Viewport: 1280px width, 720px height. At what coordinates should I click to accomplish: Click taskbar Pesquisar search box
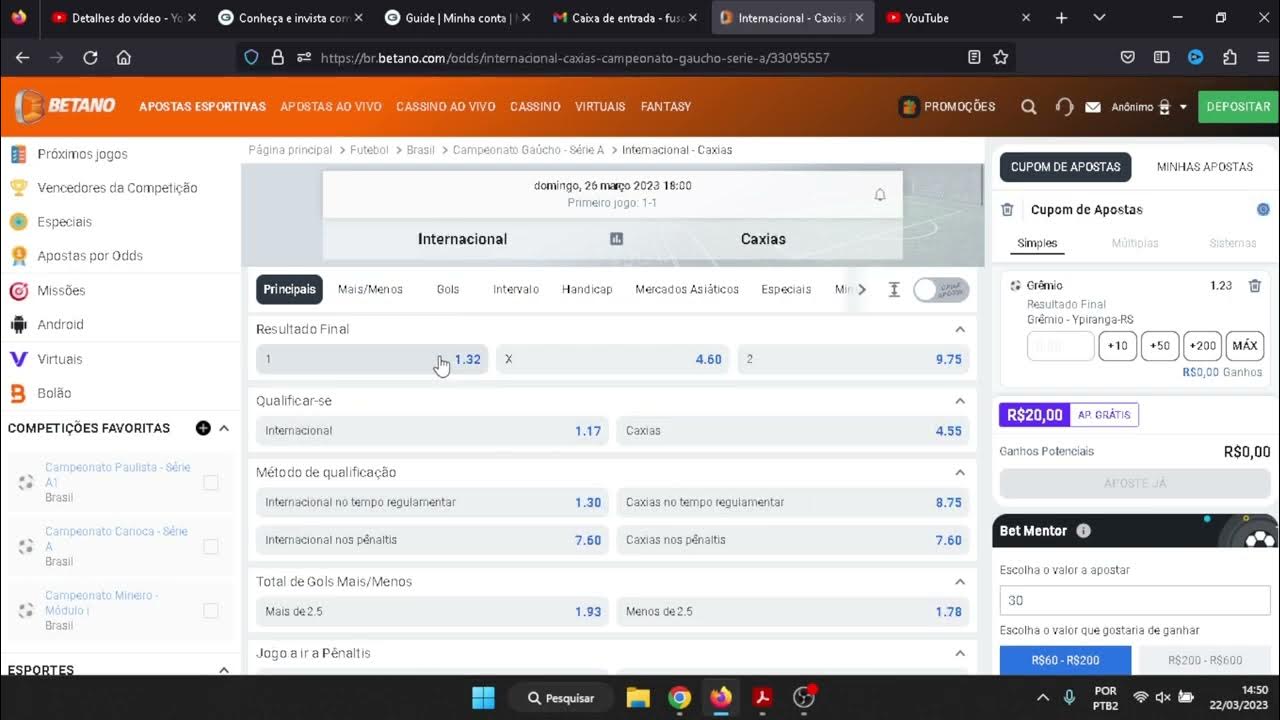[559, 698]
